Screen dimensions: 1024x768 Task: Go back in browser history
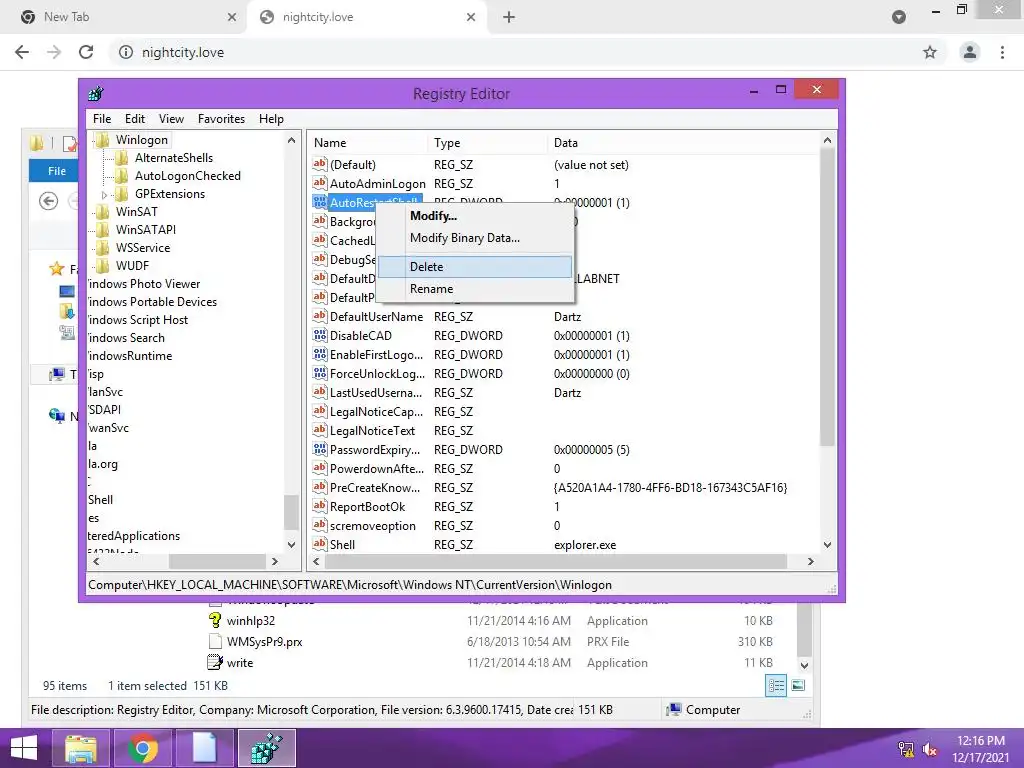[22, 52]
